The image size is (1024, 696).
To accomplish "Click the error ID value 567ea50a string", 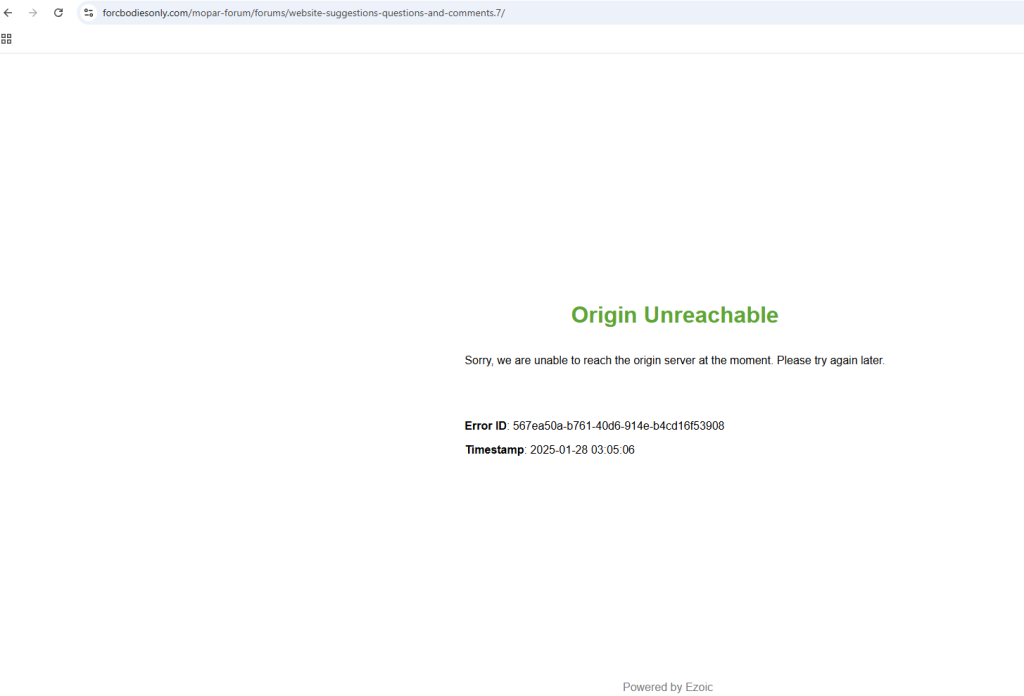I will (618, 426).
